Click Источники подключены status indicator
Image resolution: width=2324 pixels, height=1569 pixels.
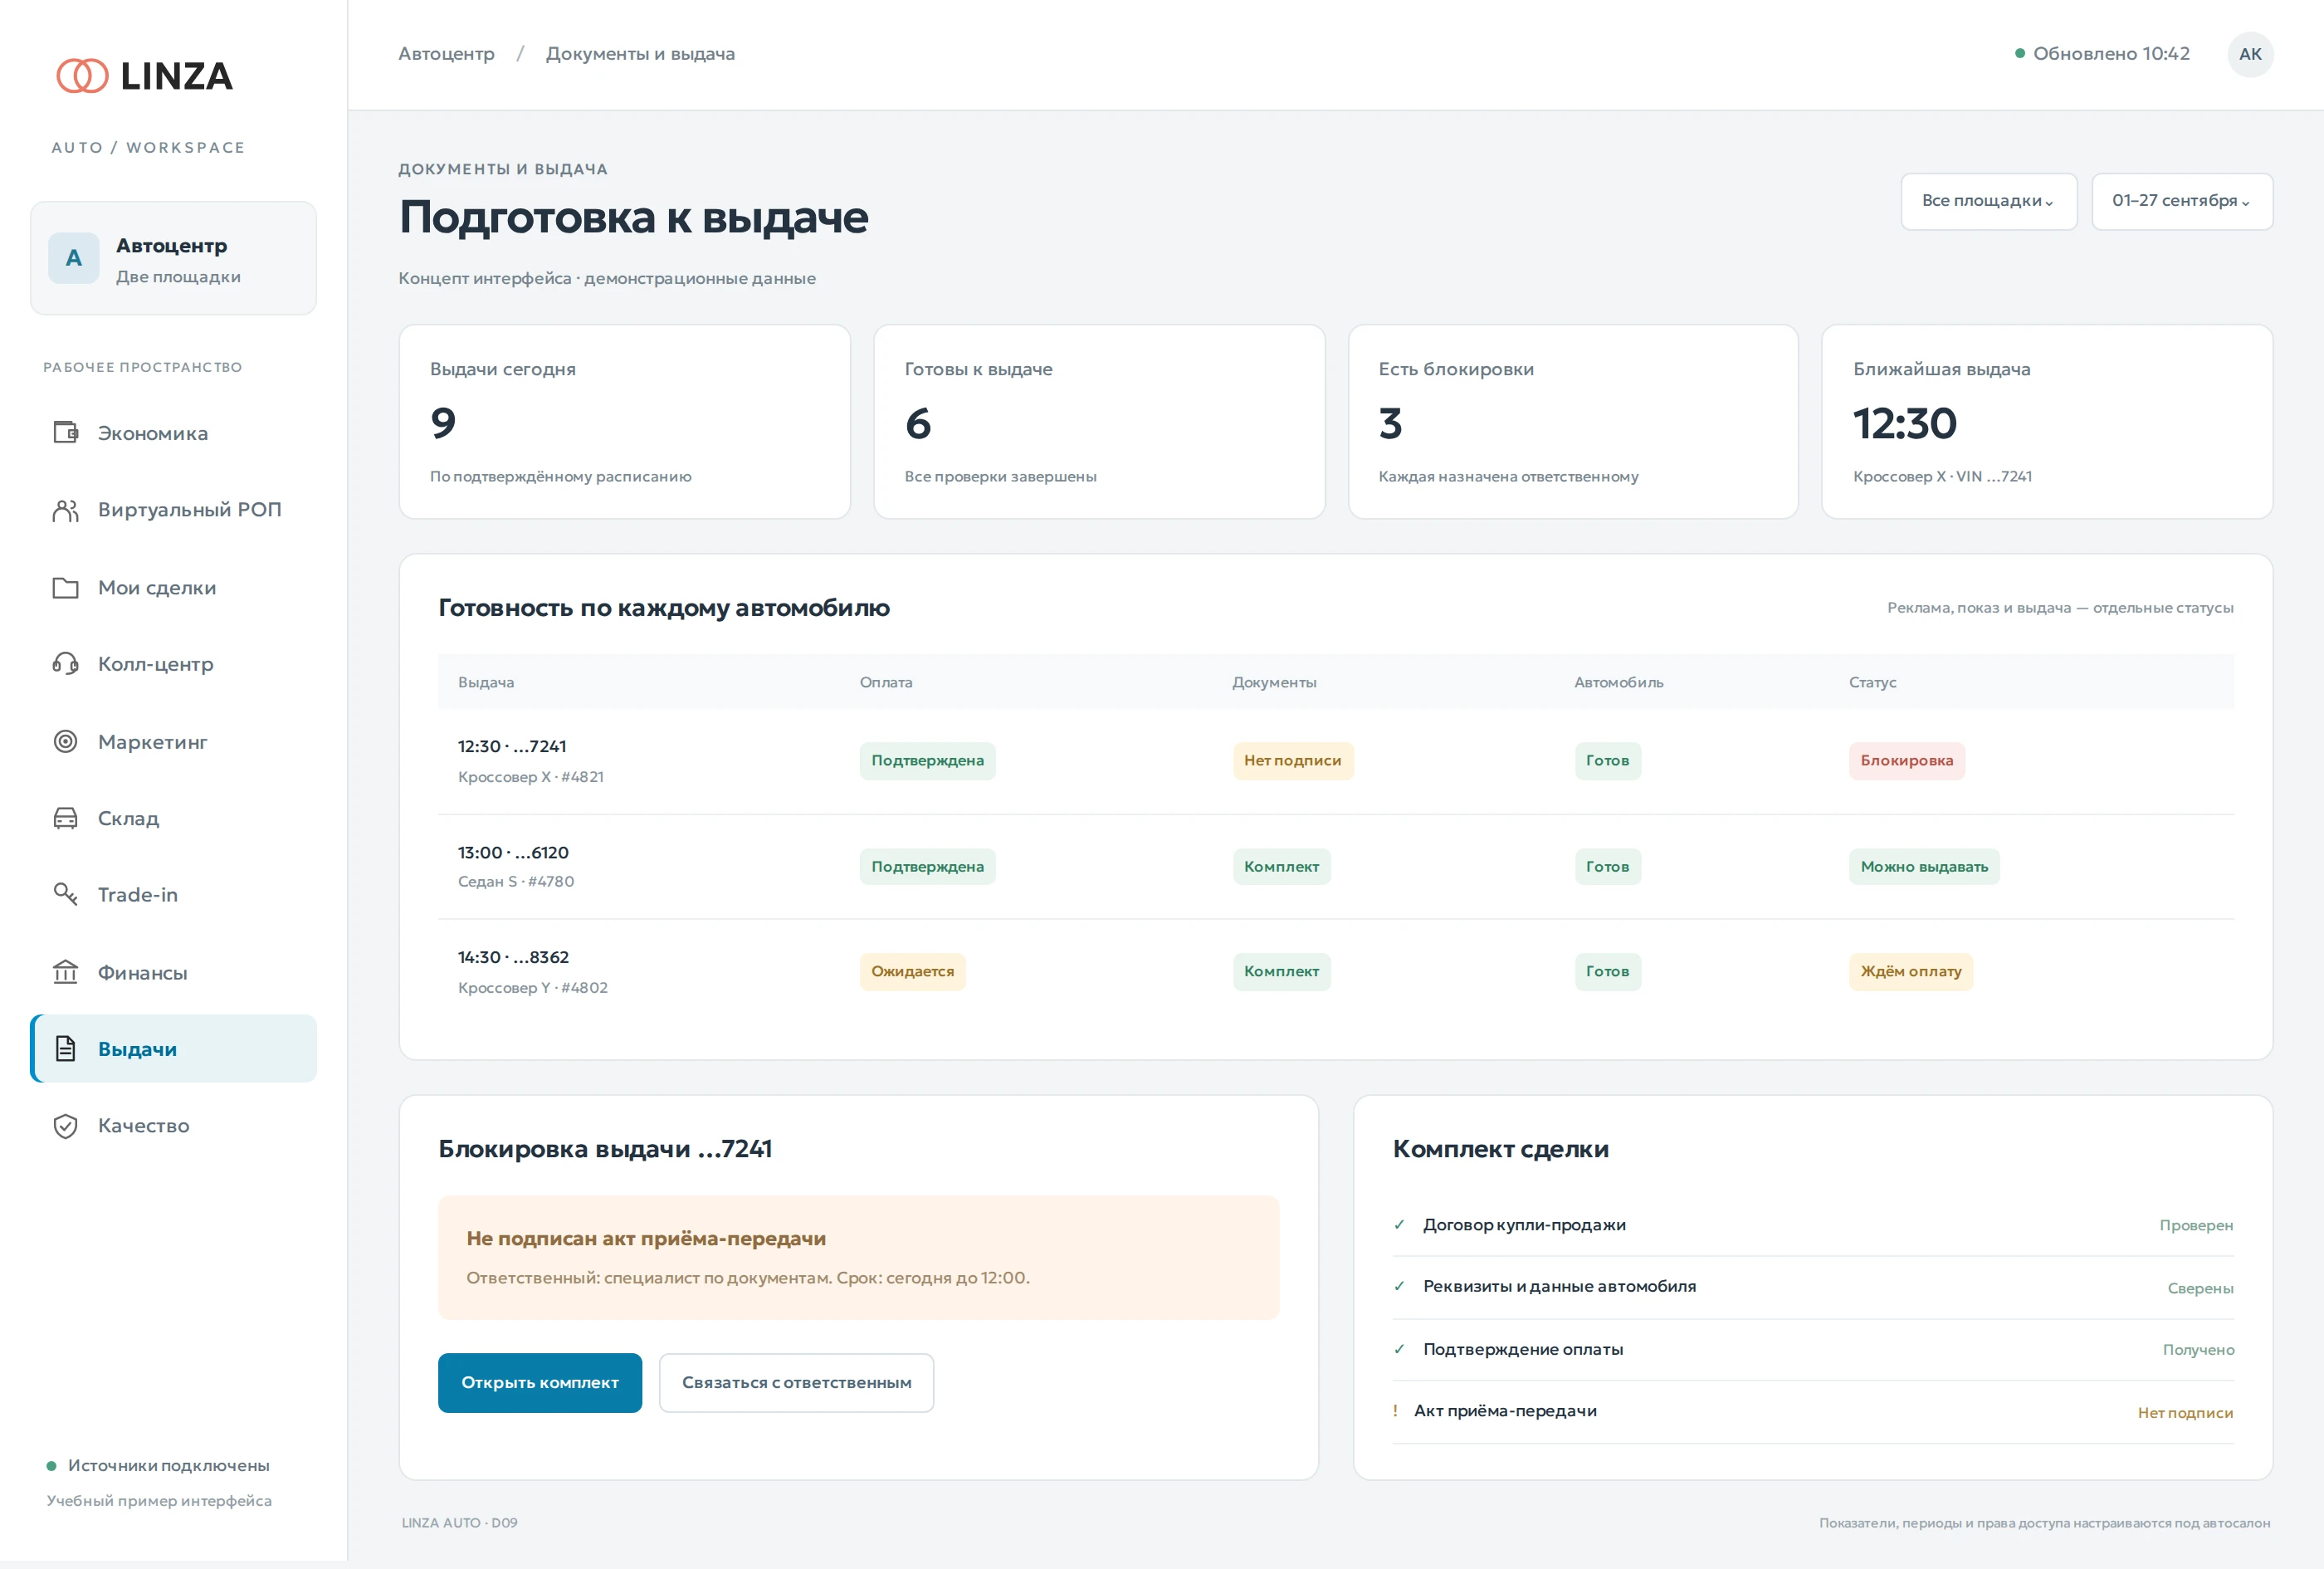coord(158,1465)
